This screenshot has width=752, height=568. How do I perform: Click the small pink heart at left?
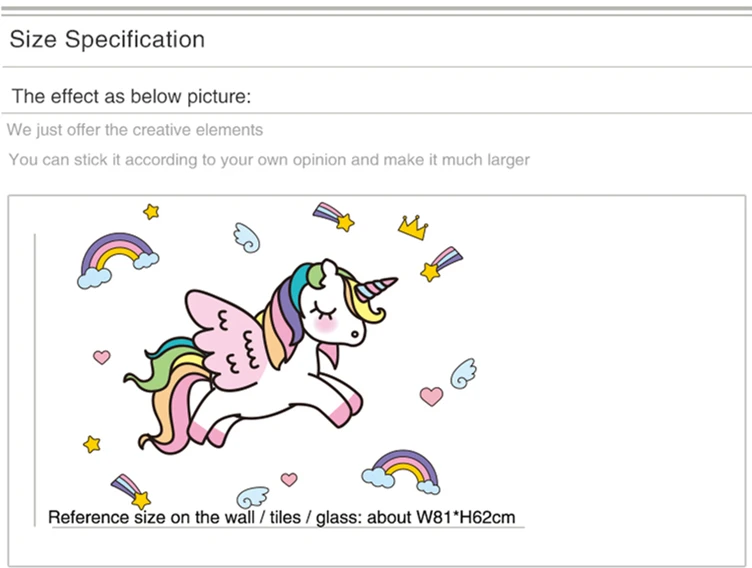tap(102, 357)
